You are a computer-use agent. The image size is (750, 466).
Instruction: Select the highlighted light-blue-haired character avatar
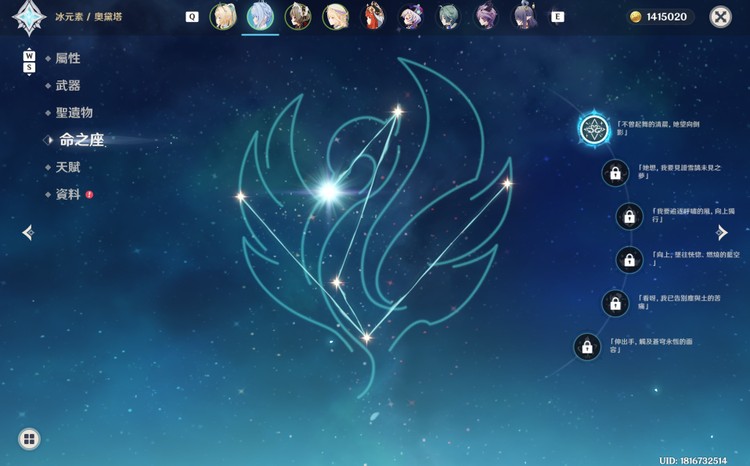tap(260, 17)
